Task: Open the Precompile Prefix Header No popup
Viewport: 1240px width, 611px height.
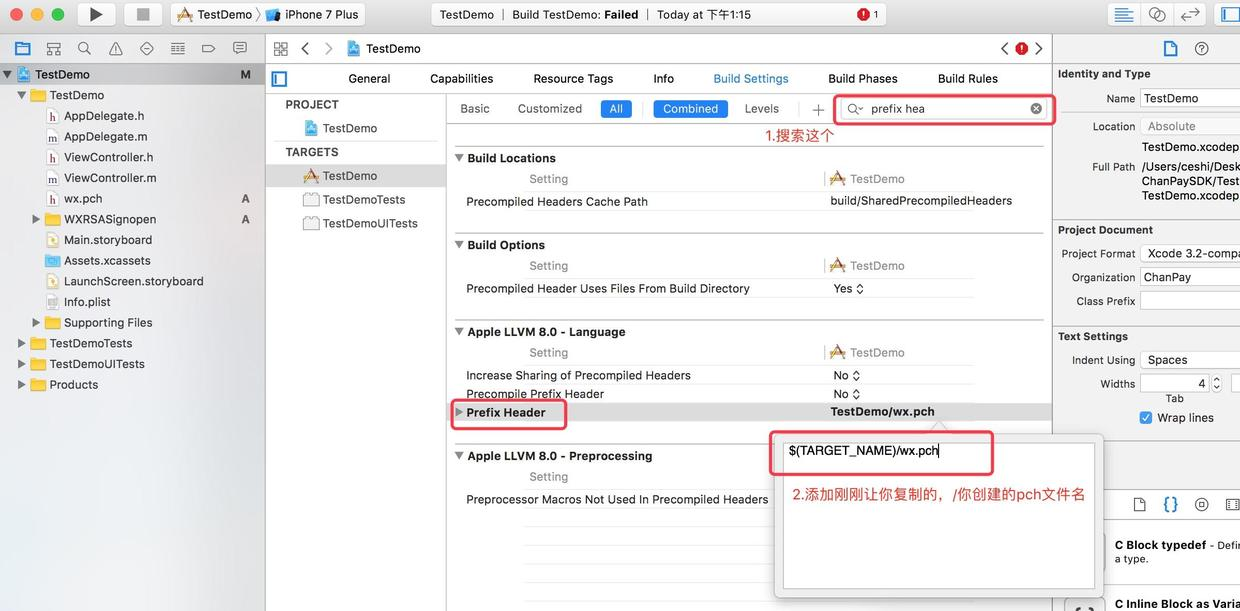Action: tap(847, 394)
